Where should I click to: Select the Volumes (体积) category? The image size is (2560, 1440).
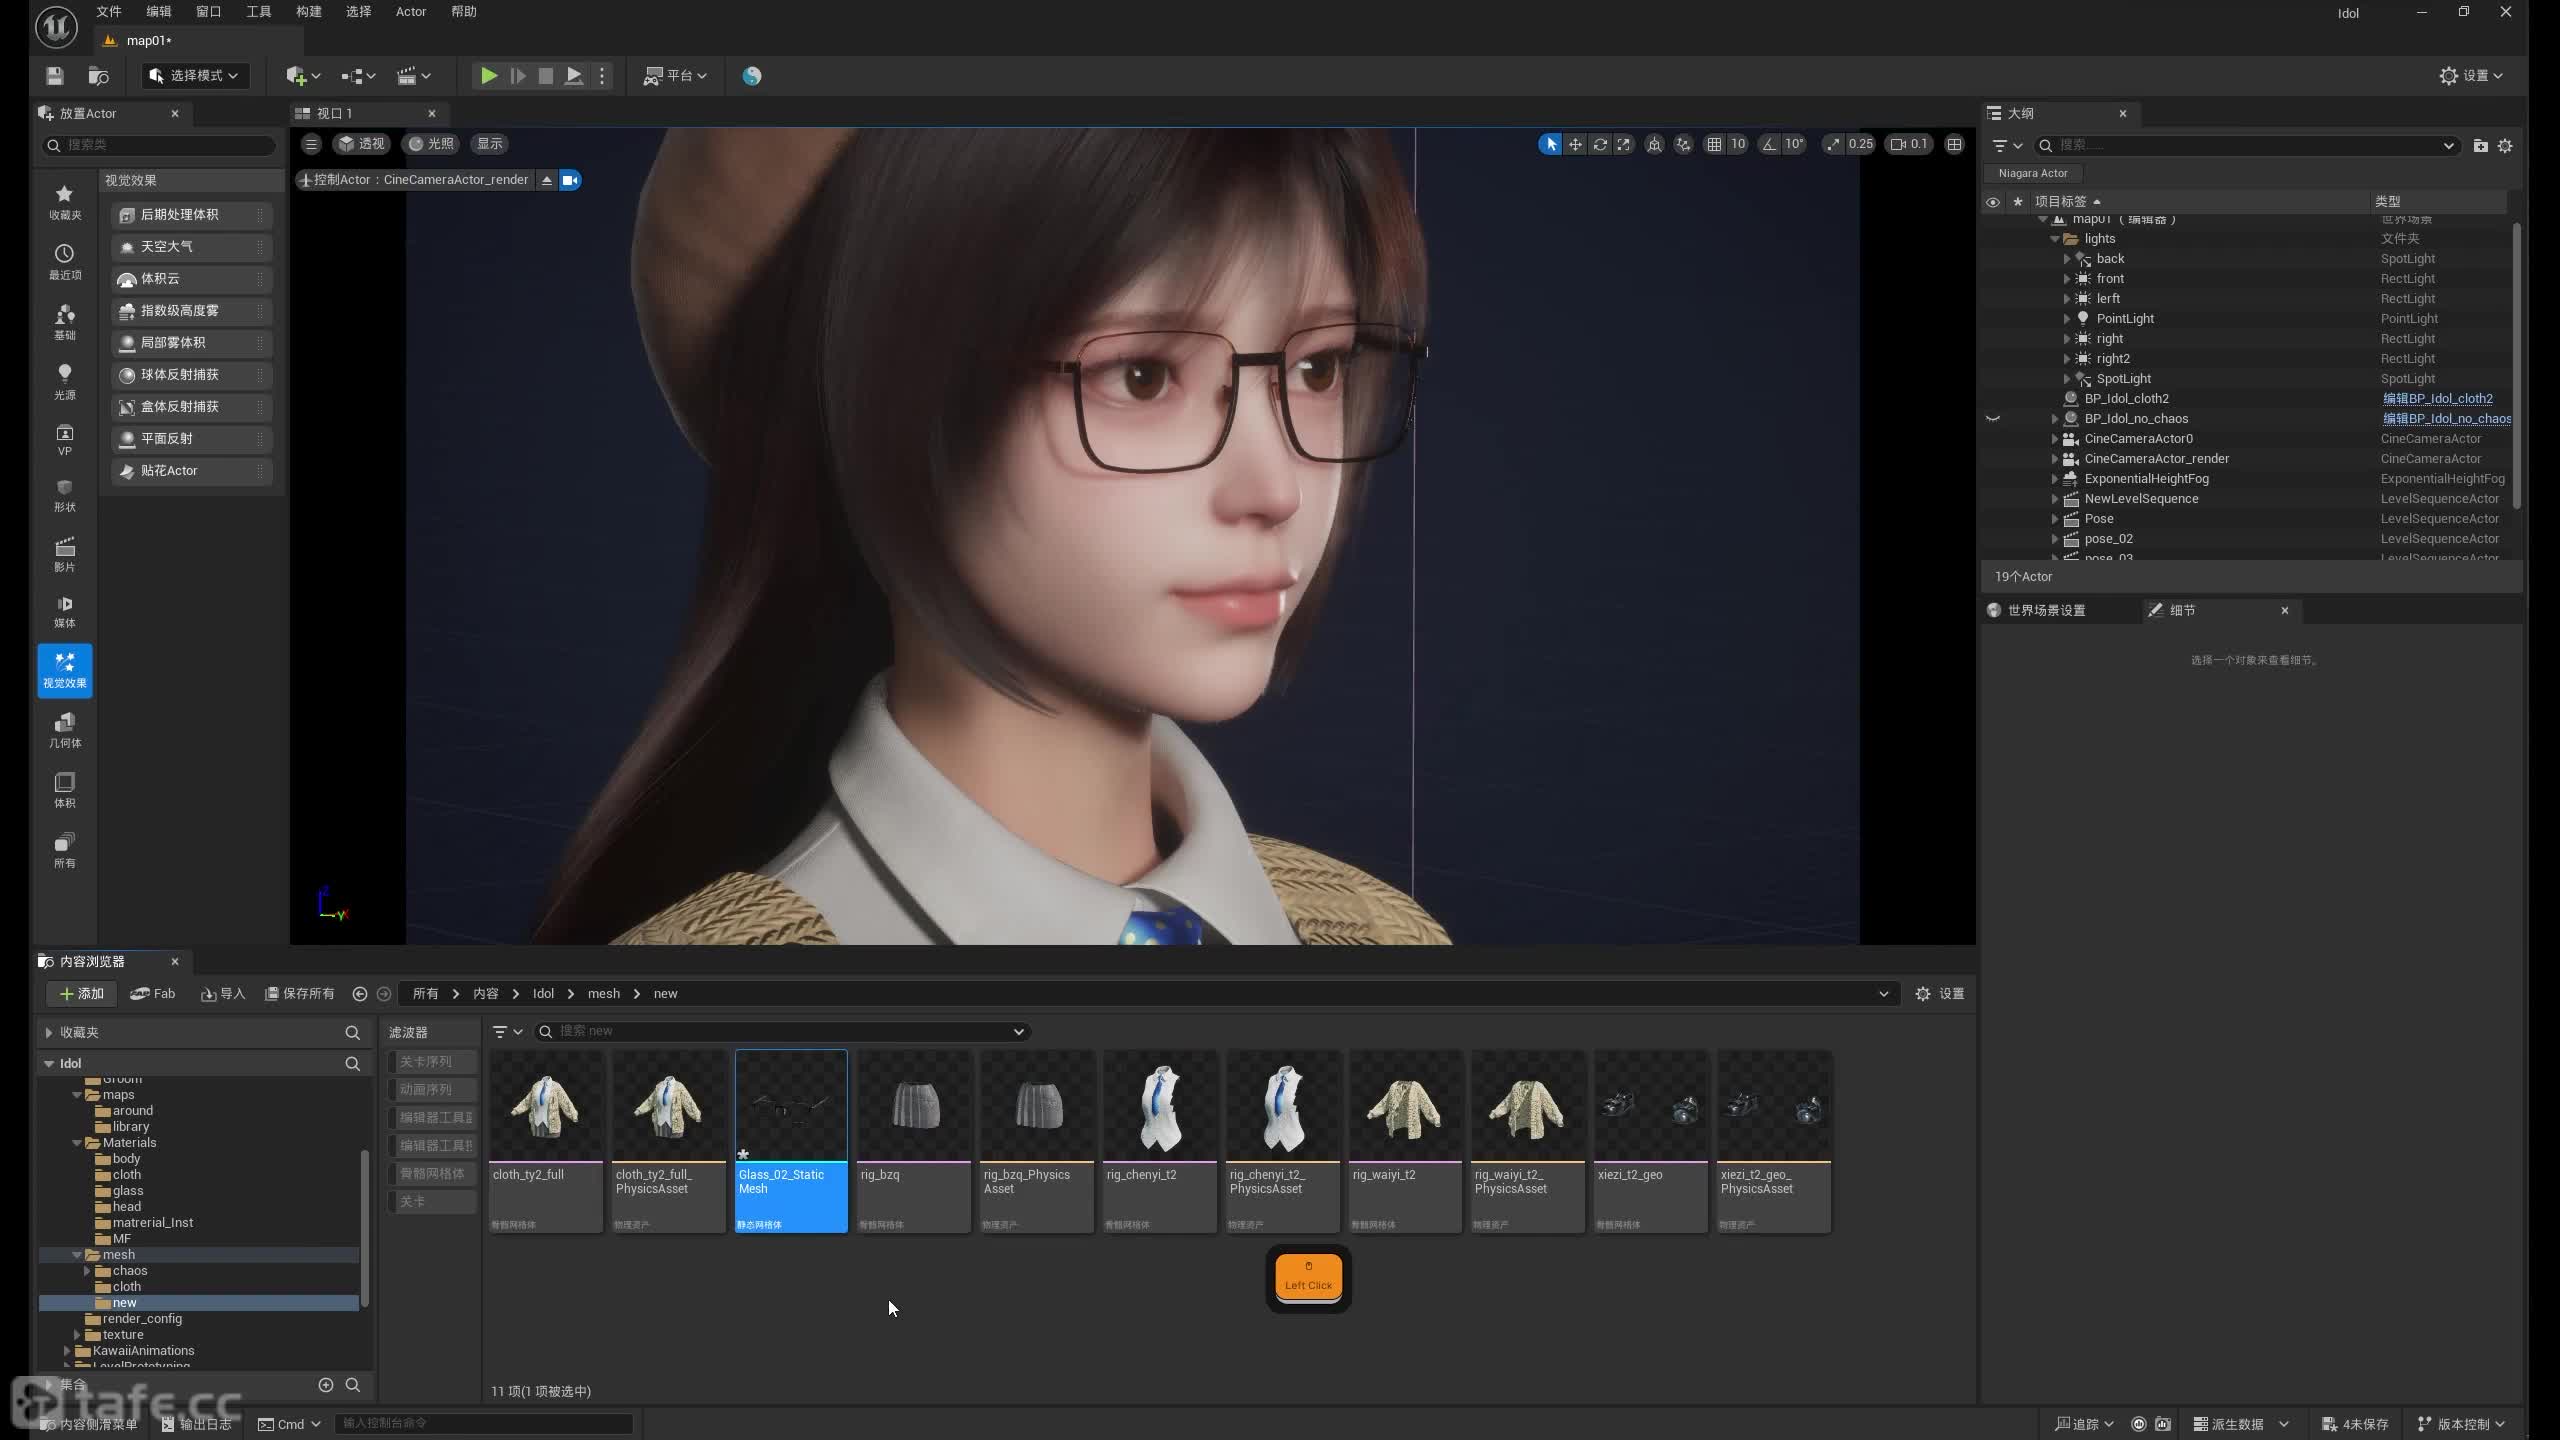click(65, 790)
